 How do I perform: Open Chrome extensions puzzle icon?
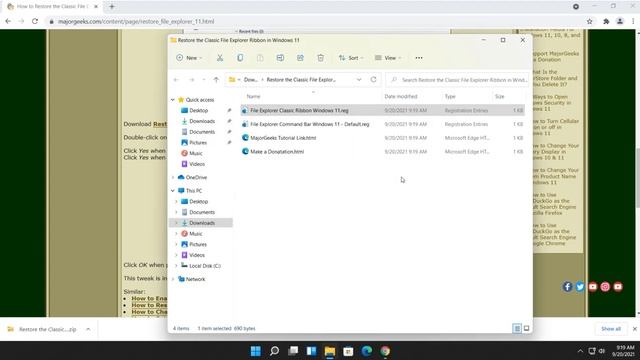click(606, 21)
